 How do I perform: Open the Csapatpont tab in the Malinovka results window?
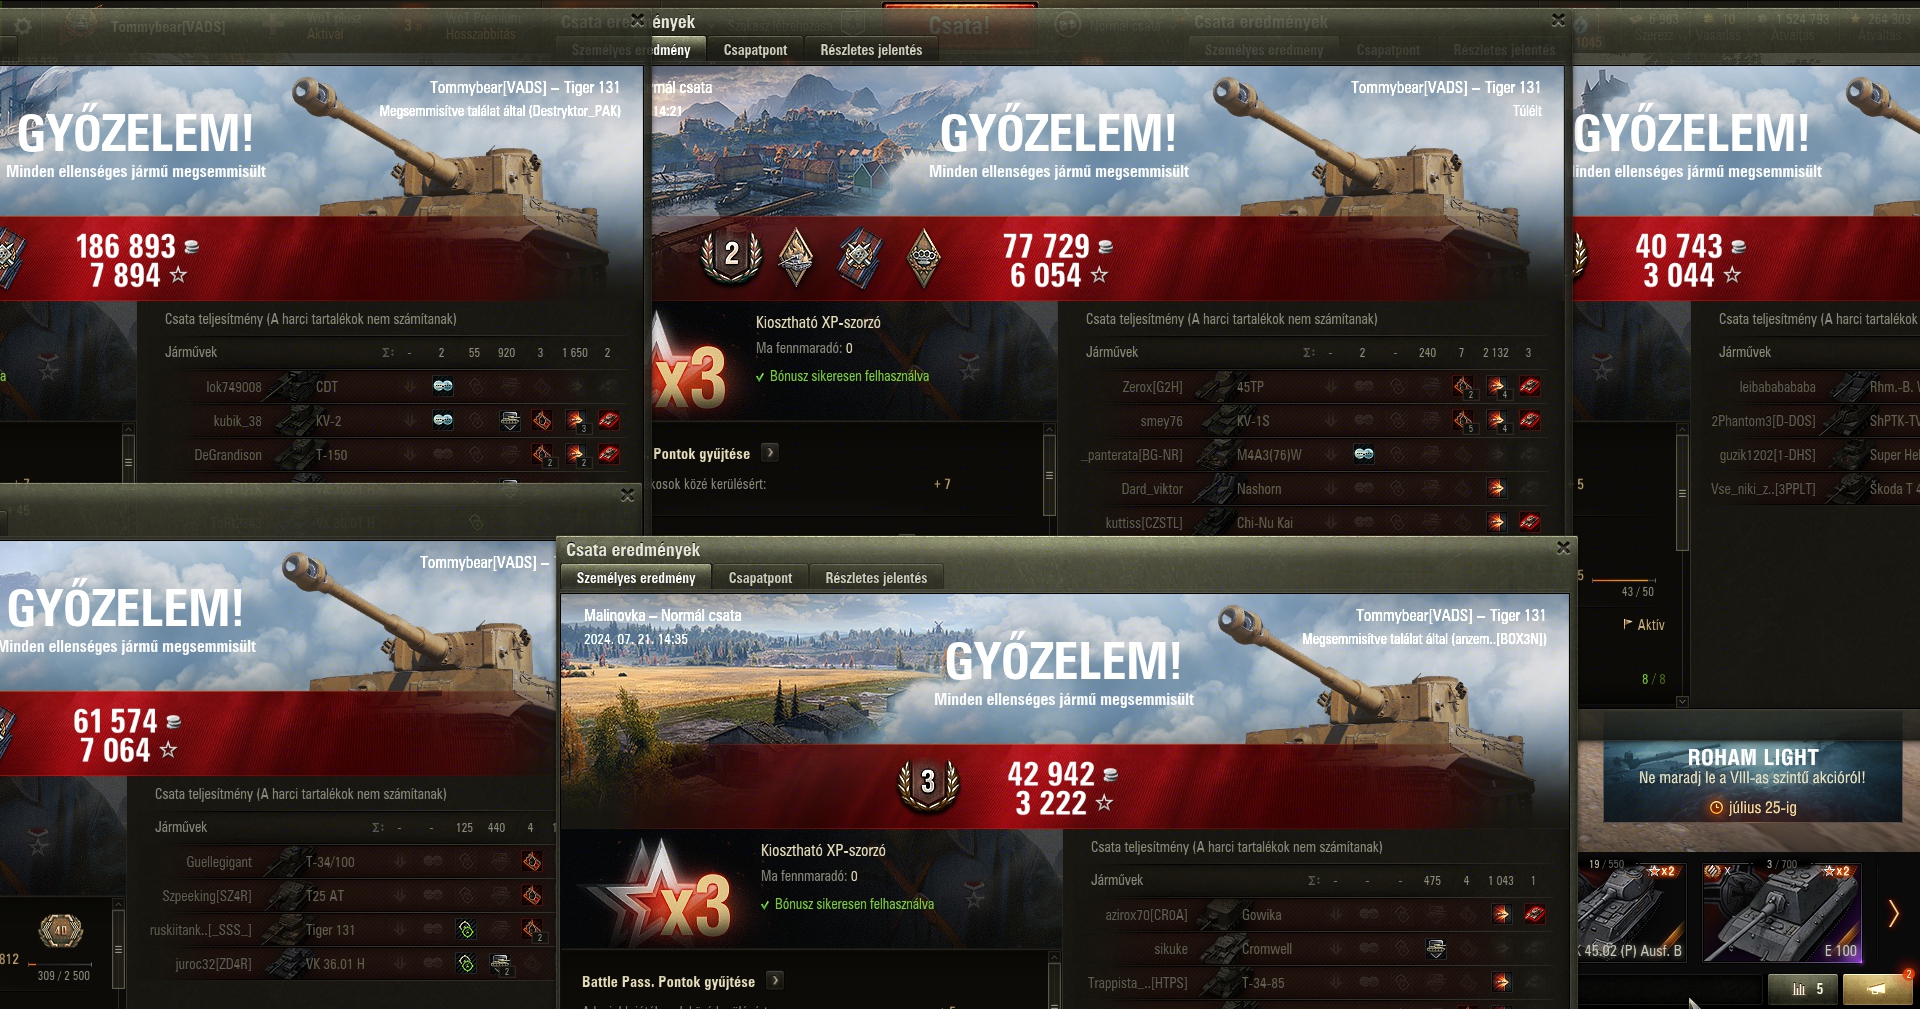pyautogui.click(x=760, y=578)
